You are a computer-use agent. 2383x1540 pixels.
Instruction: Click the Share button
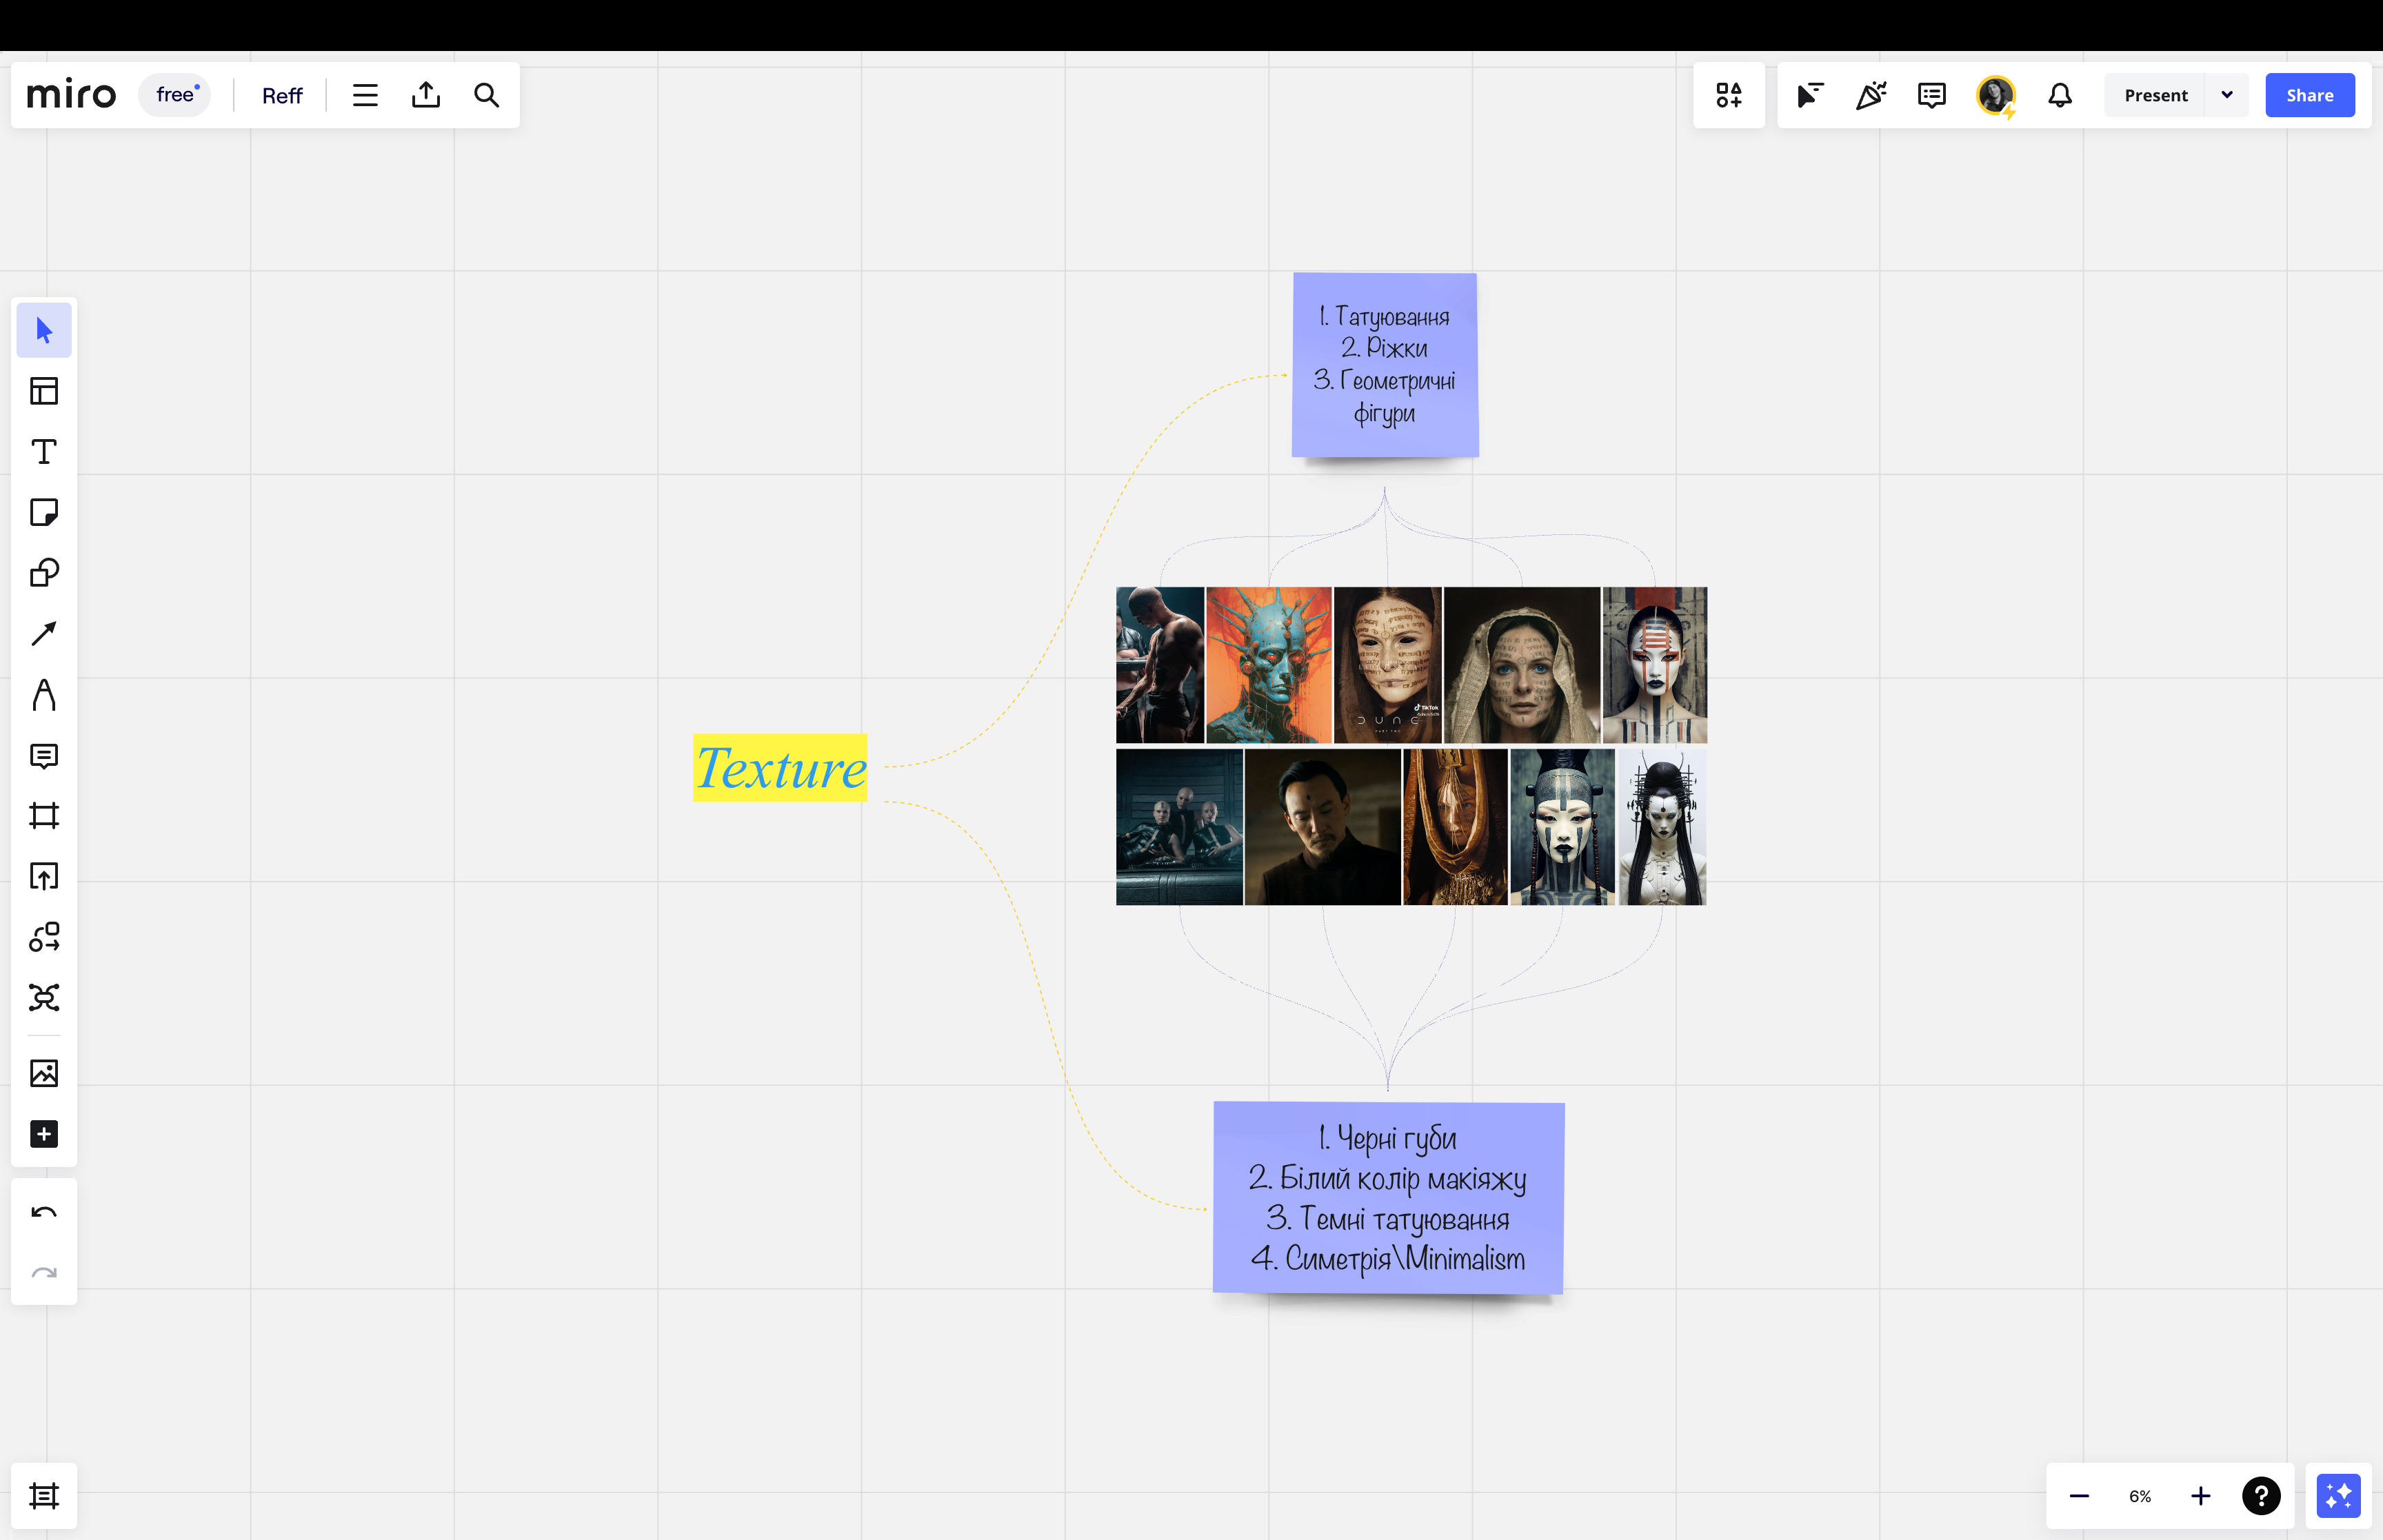click(2309, 95)
